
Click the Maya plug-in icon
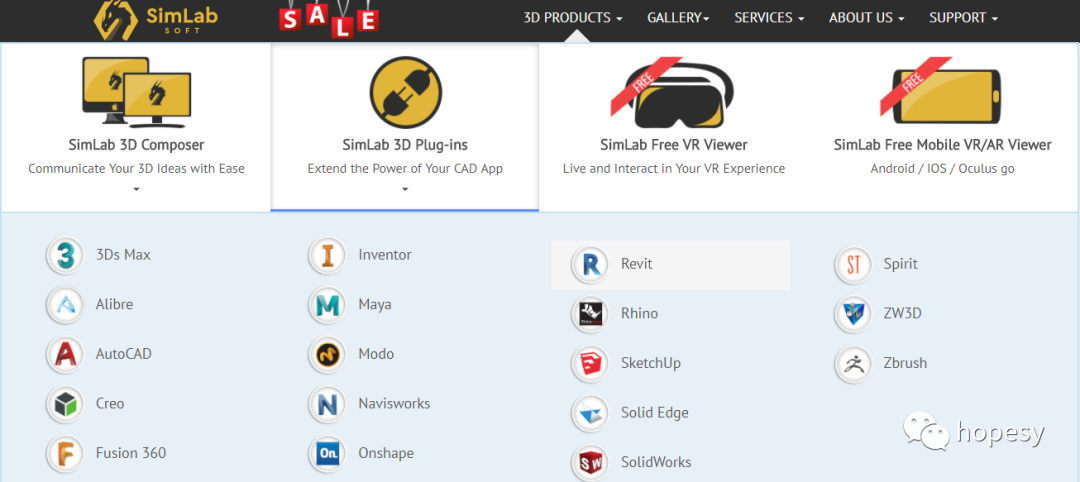[326, 305]
